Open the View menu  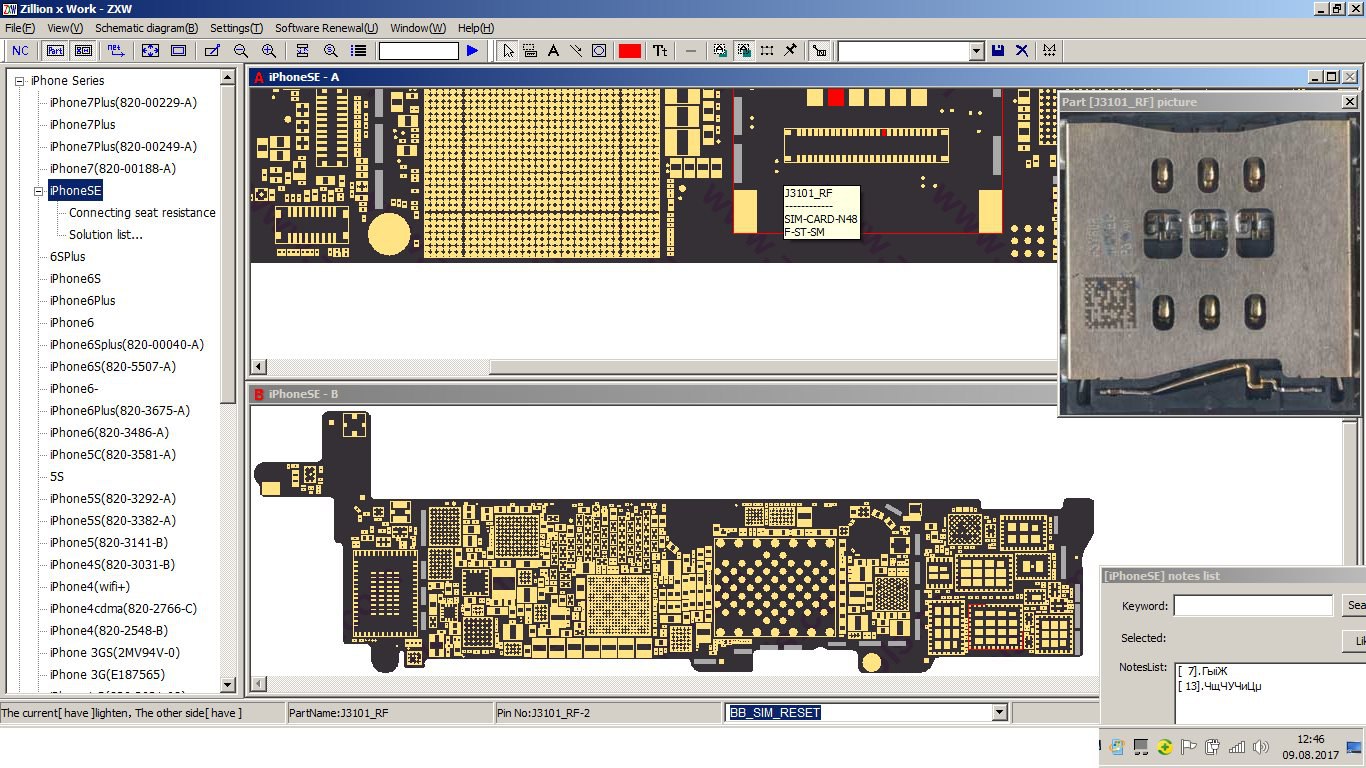click(x=65, y=28)
